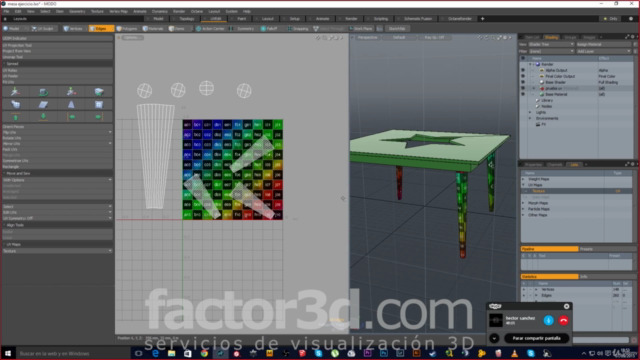Open the Filter (none) dropdown

coord(551,51)
